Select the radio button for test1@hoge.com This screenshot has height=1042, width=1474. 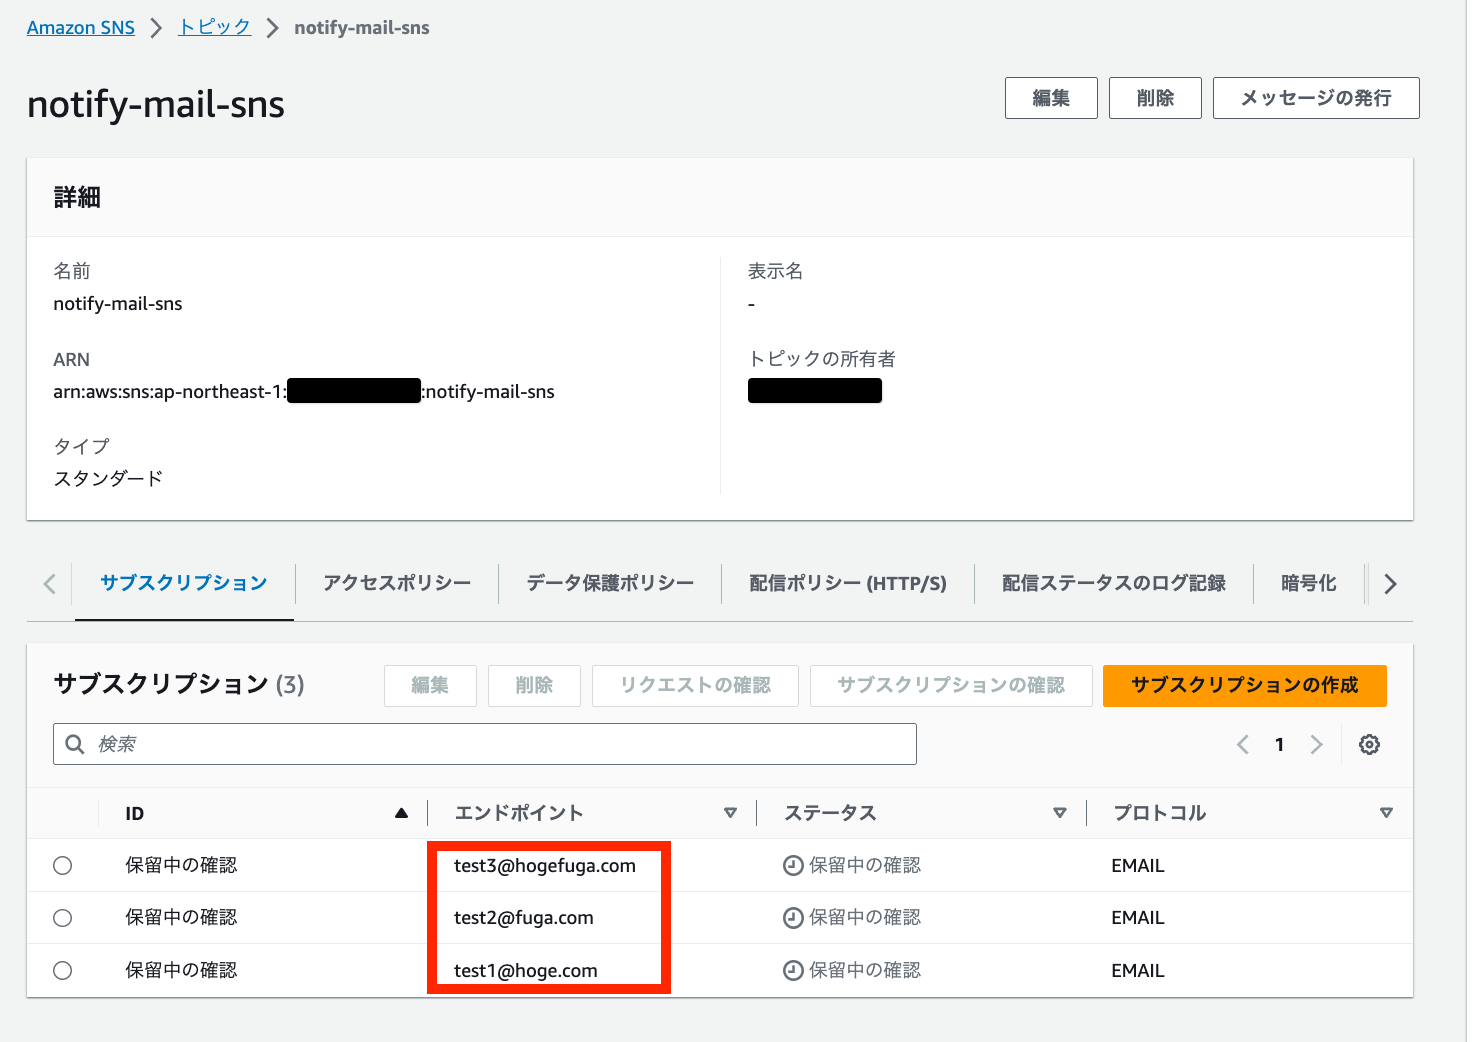pyautogui.click(x=63, y=969)
